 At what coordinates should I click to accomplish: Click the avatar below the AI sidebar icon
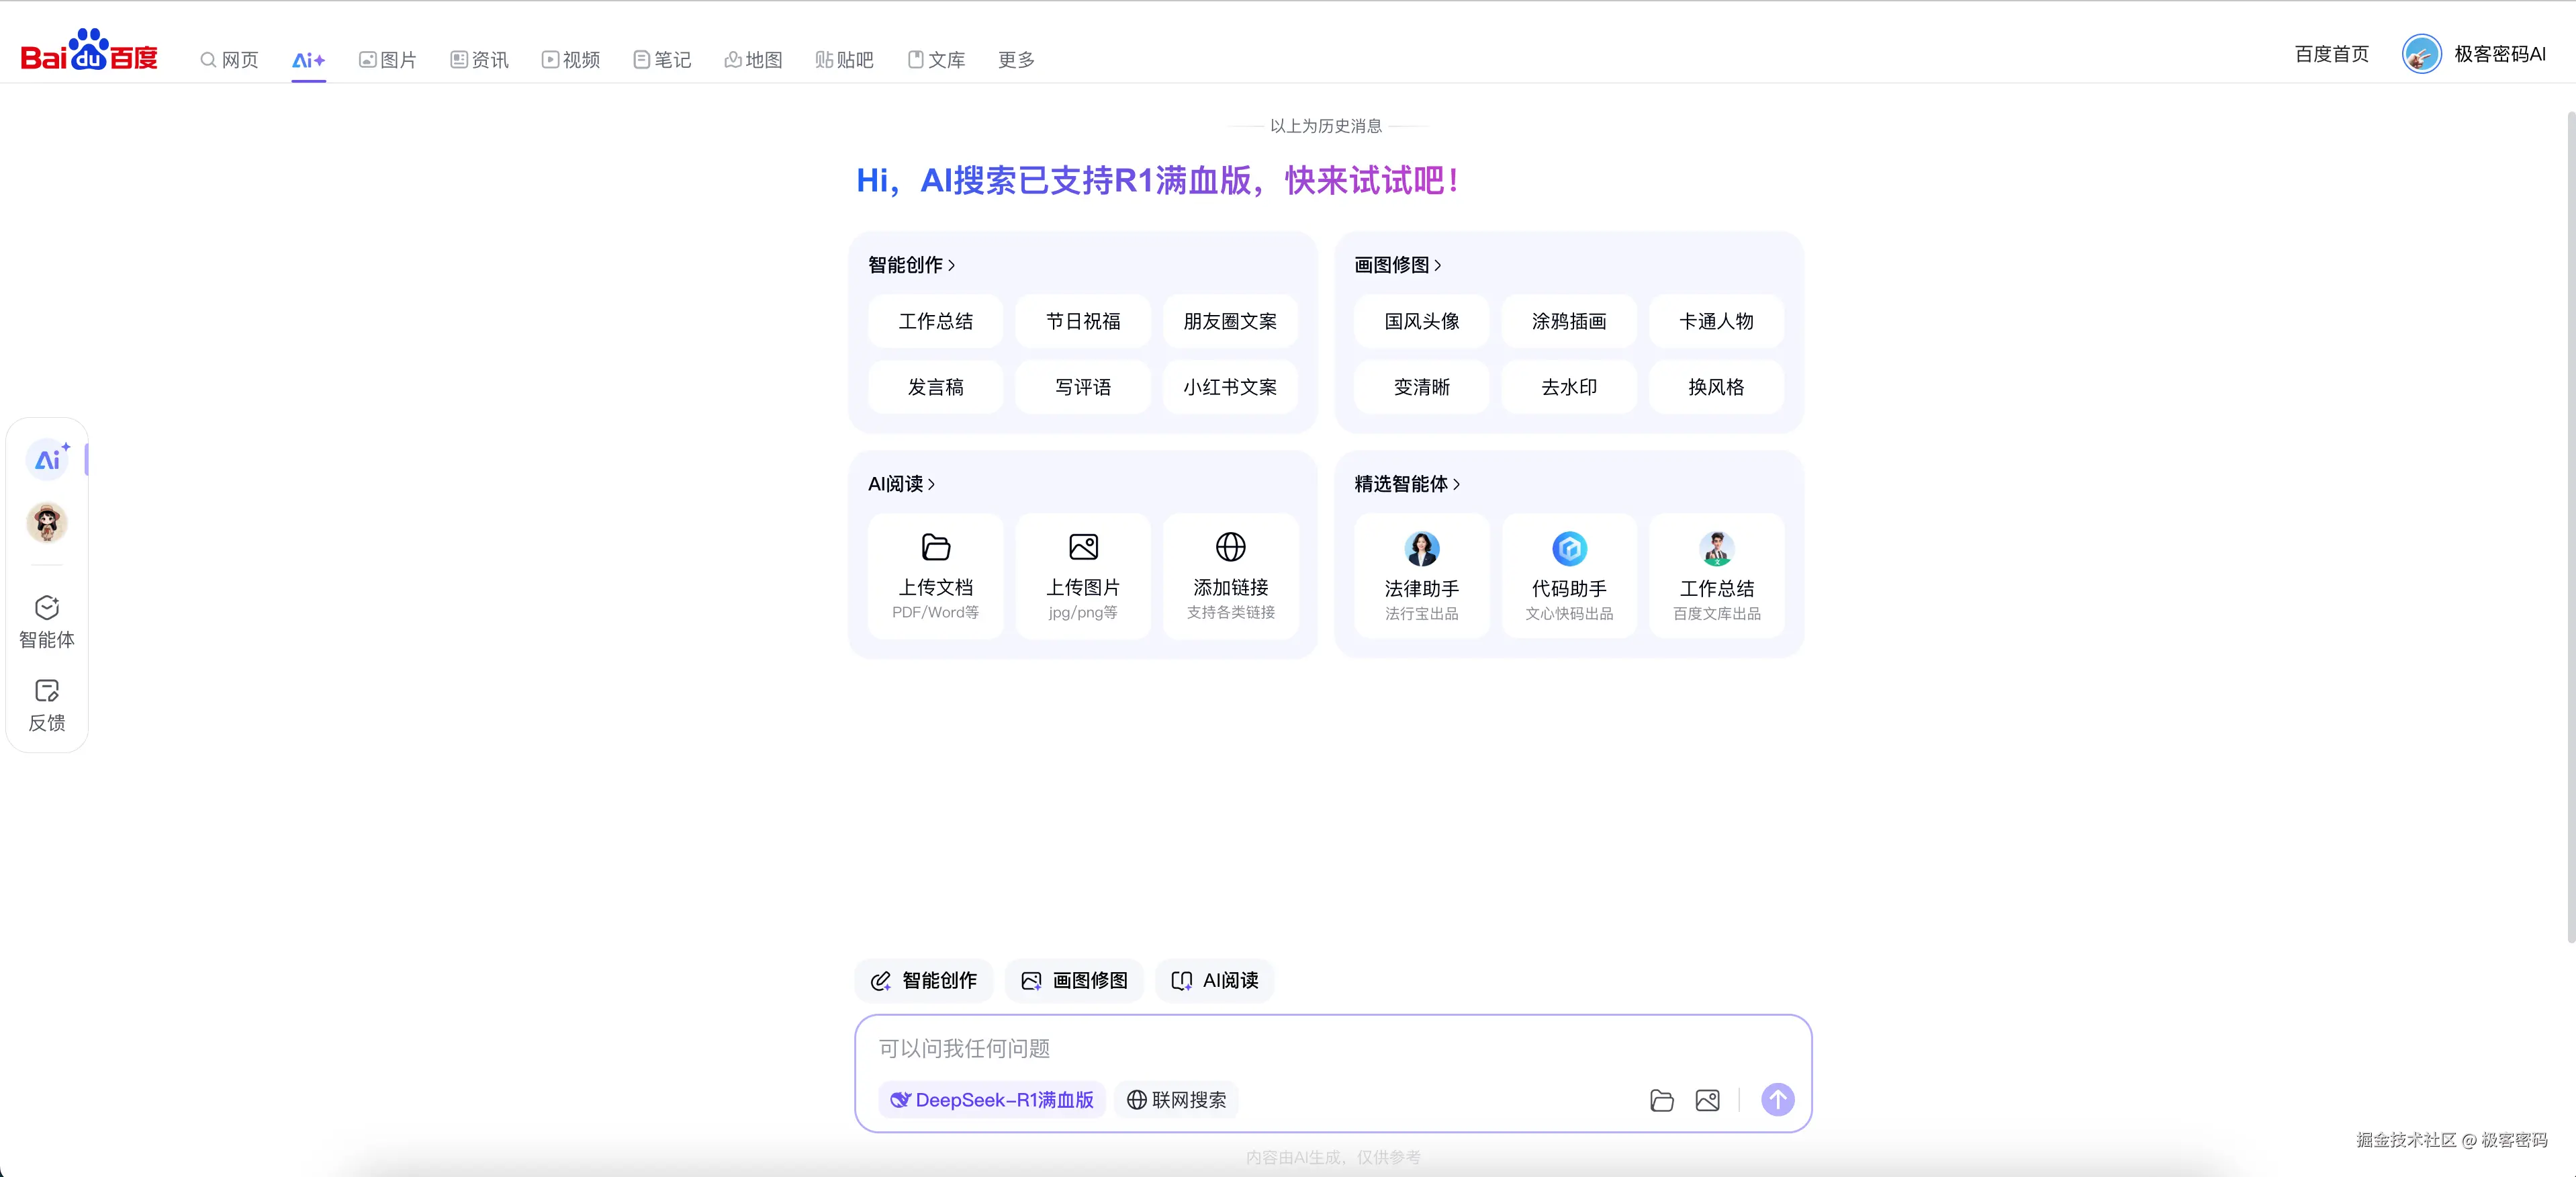click(46, 522)
